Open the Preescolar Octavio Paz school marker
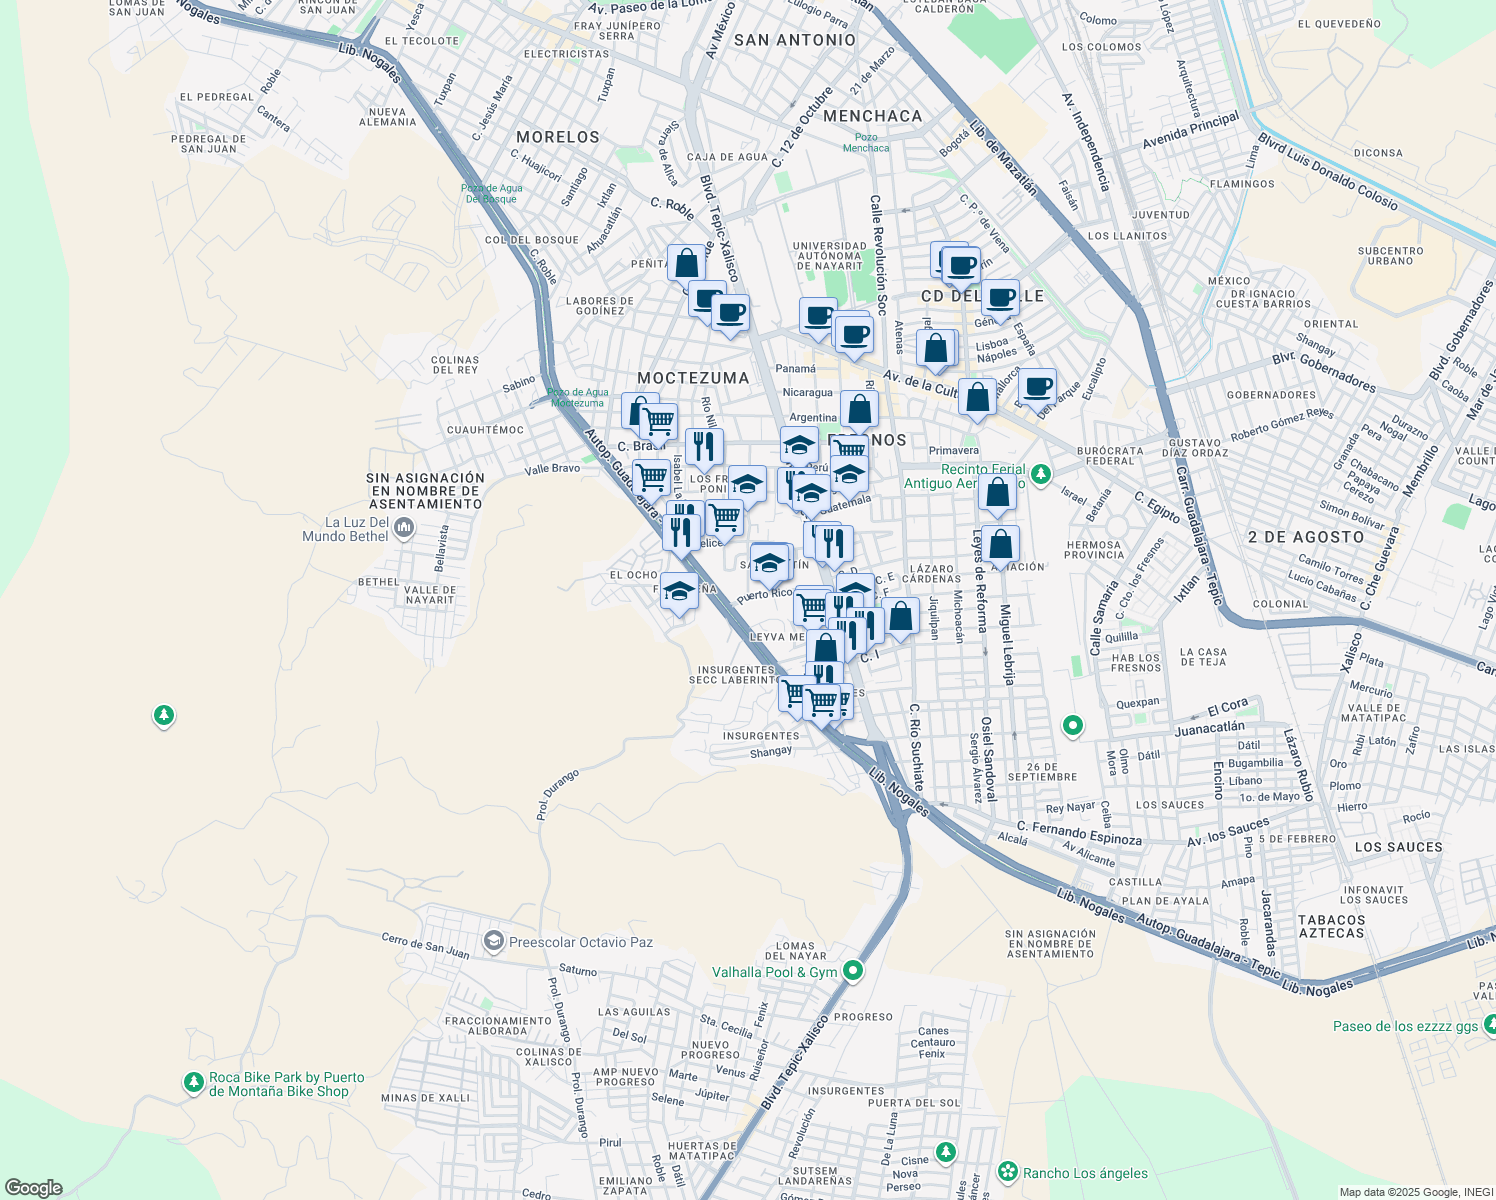1496x1200 pixels. pyautogui.click(x=494, y=941)
